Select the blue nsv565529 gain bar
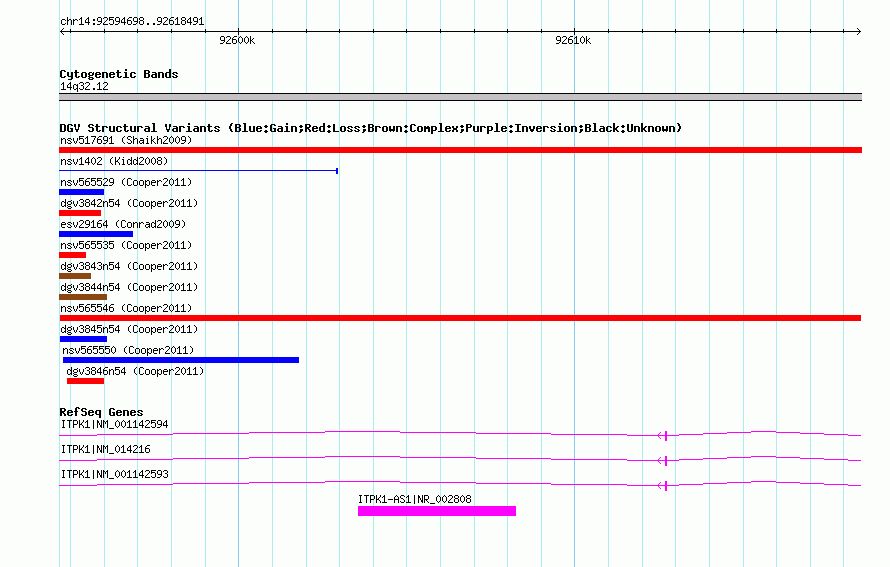Image resolution: width=890 pixels, height=567 pixels. (82, 192)
